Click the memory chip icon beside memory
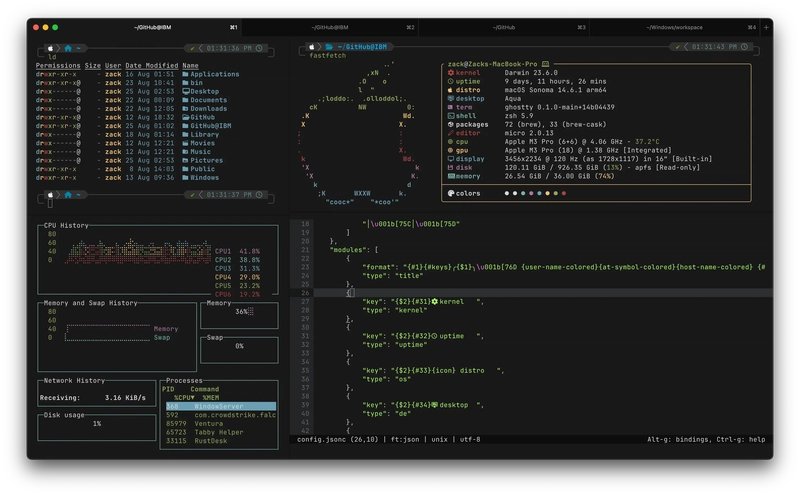This screenshot has width=800, height=495. pyautogui.click(x=451, y=176)
